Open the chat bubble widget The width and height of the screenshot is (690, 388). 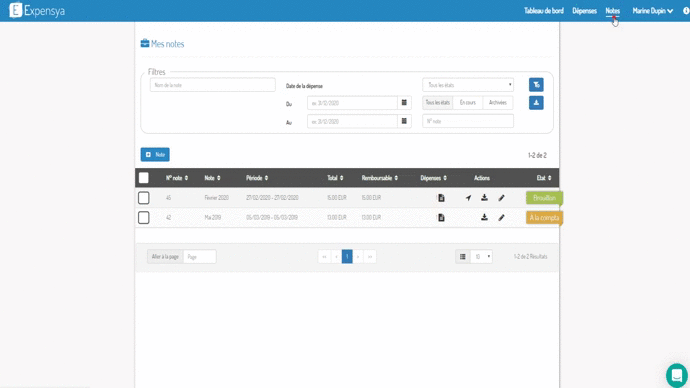676,375
